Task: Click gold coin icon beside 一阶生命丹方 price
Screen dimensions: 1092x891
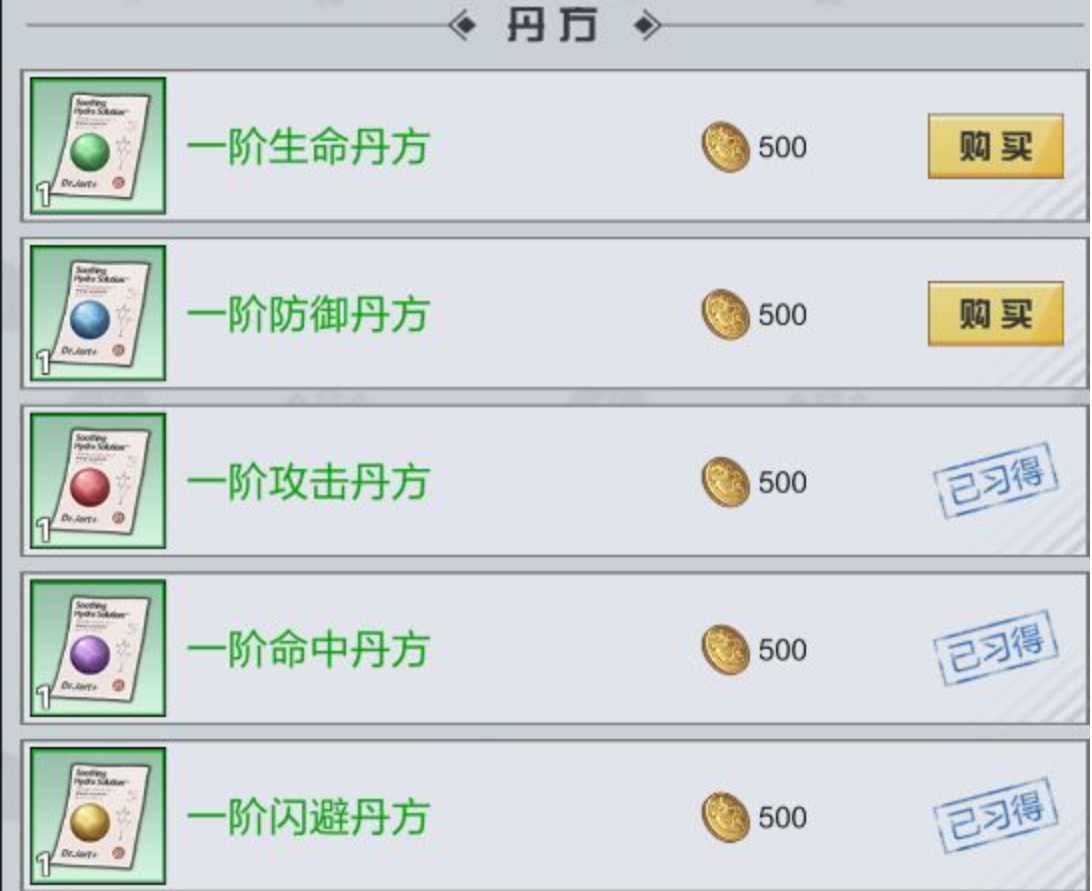Action: [x=725, y=147]
